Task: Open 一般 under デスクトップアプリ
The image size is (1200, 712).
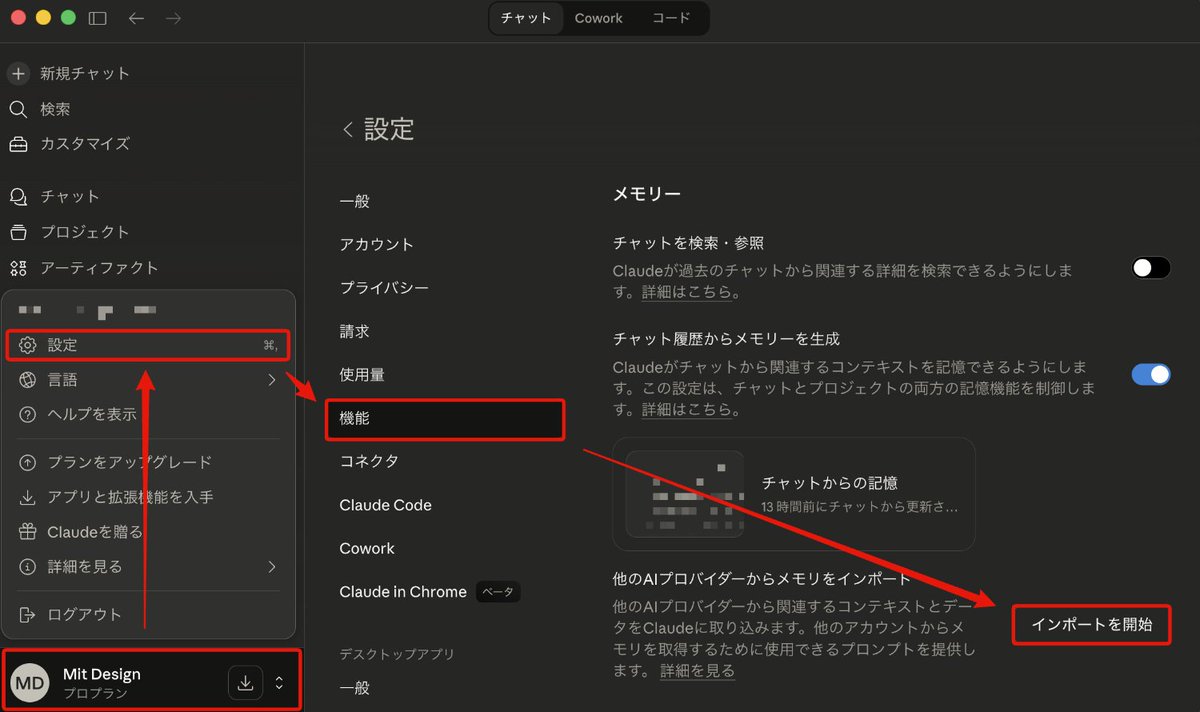Action: click(x=354, y=688)
